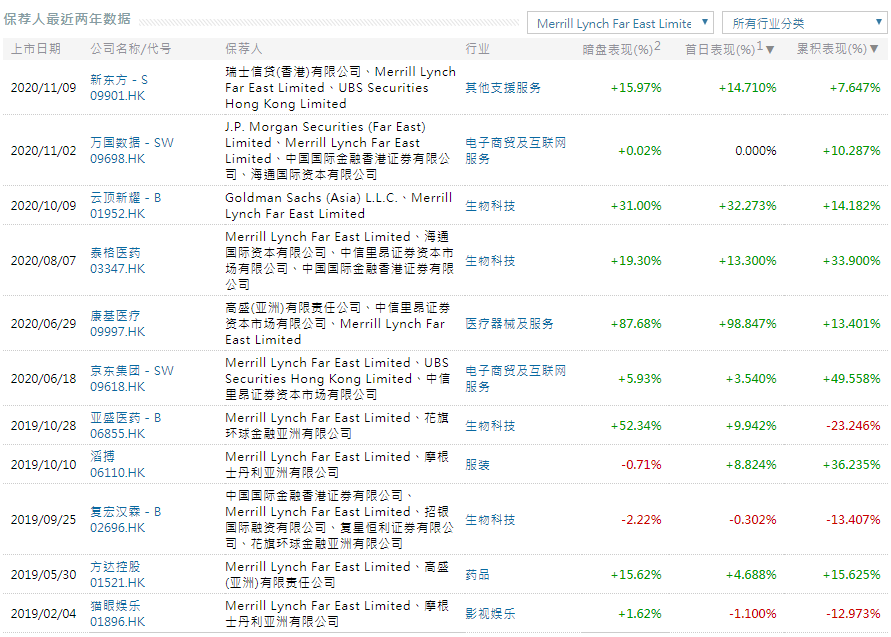Click the 保荐人 column header
Viewport: 891px width, 637px height.
point(244,49)
